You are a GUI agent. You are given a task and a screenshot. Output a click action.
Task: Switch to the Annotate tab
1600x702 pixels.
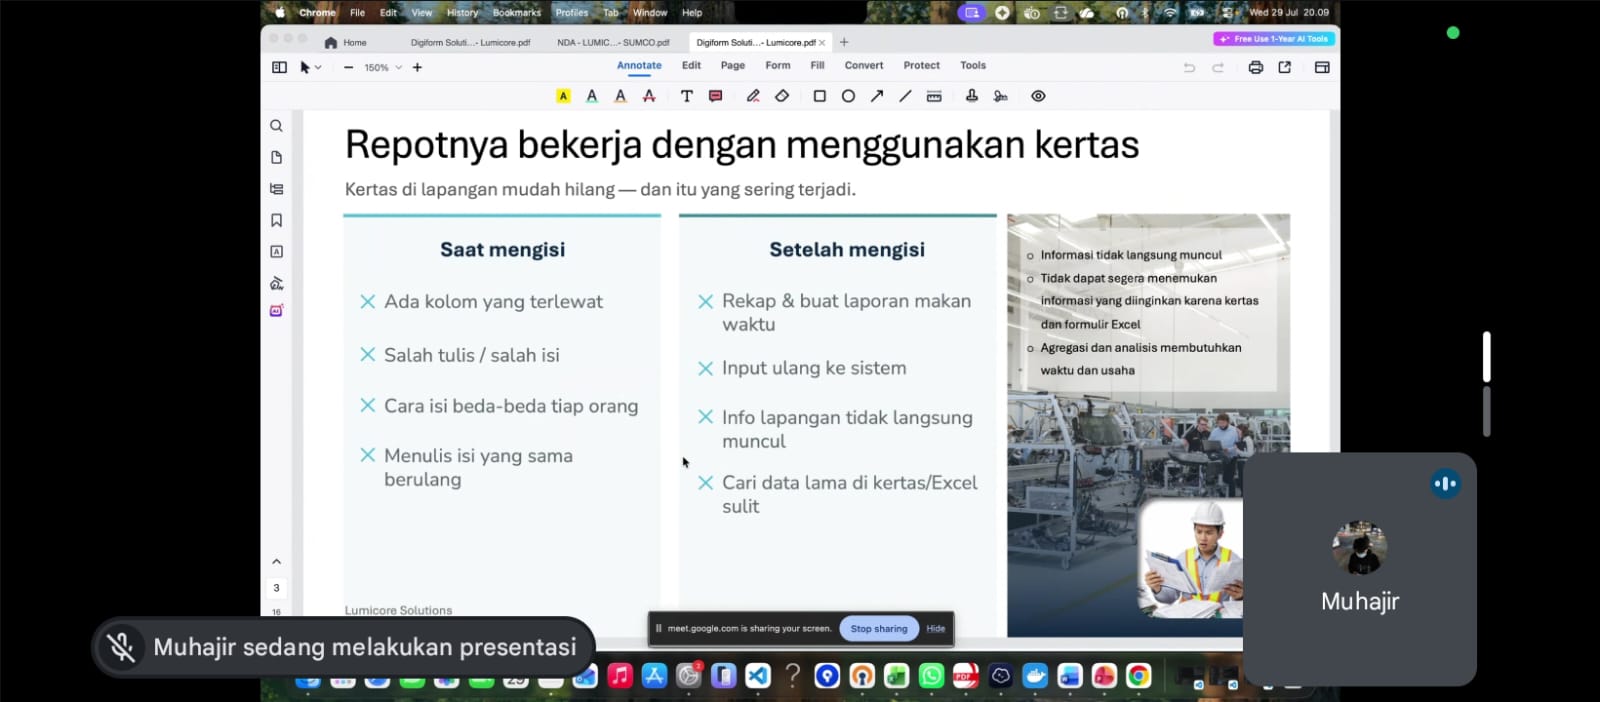click(639, 66)
